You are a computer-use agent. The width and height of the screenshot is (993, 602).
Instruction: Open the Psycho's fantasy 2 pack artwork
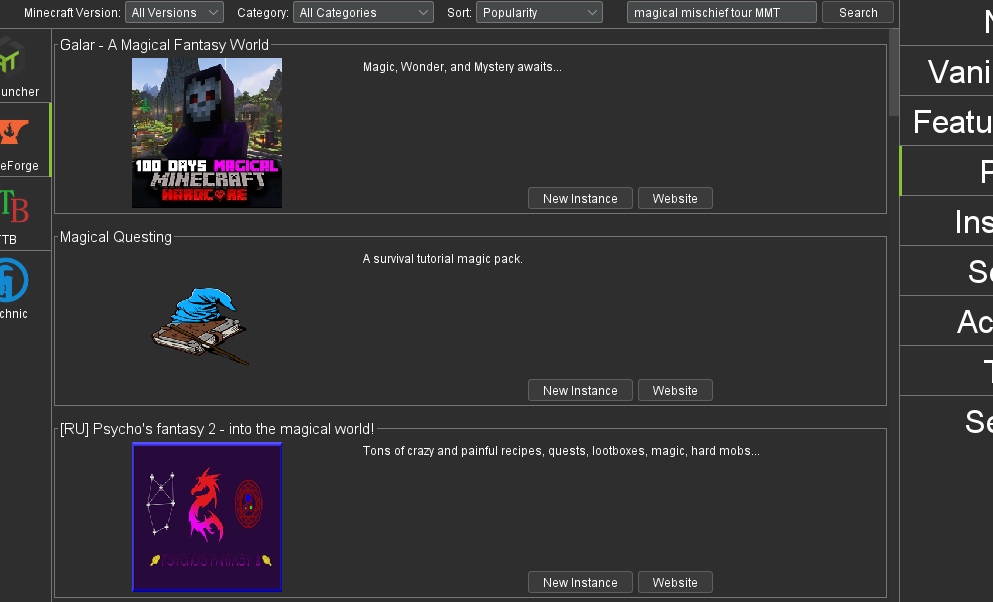[206, 517]
